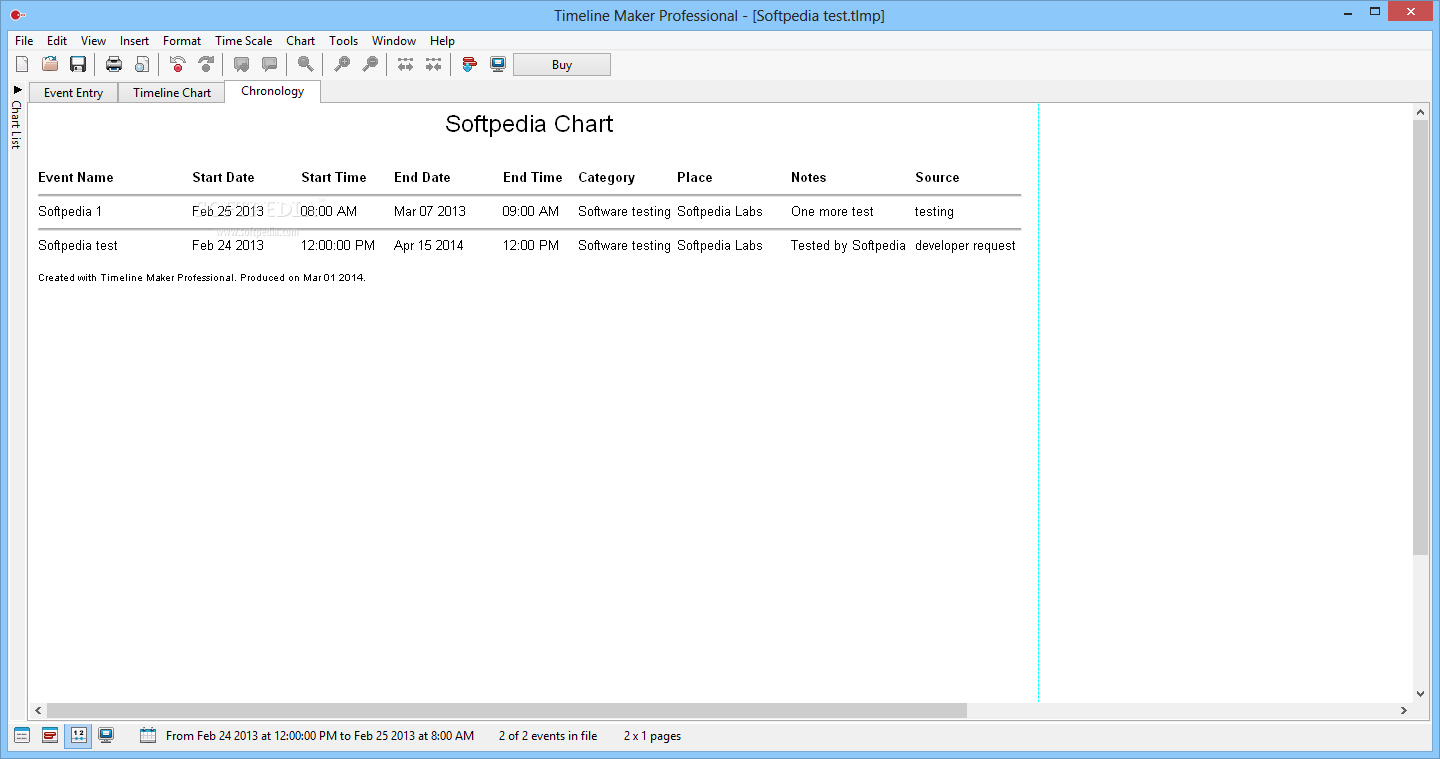Click the 'Category' column header
Viewport: 1440px width, 759px height.
pos(606,177)
